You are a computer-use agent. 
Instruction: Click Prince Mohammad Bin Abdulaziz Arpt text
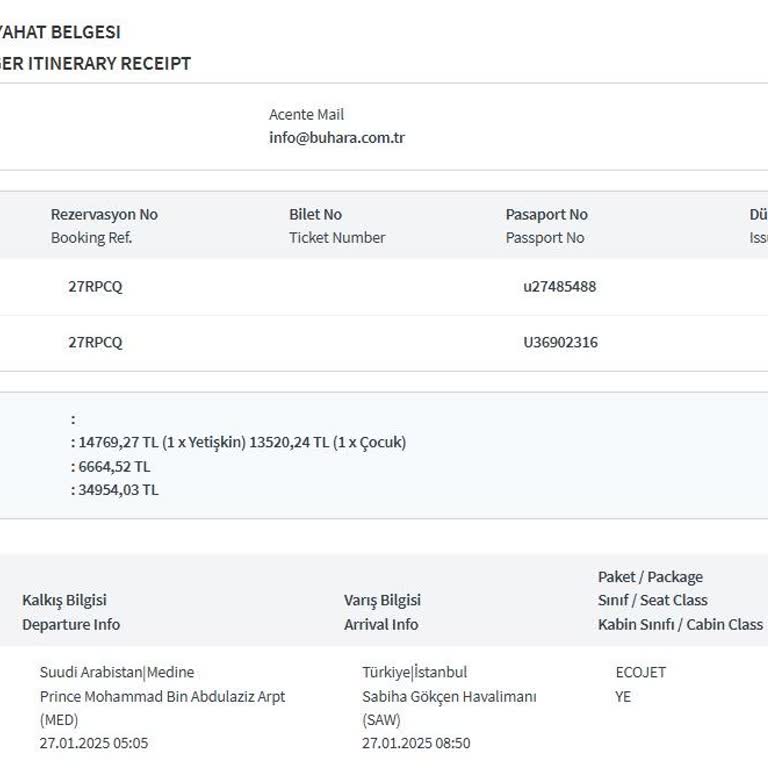tap(162, 696)
